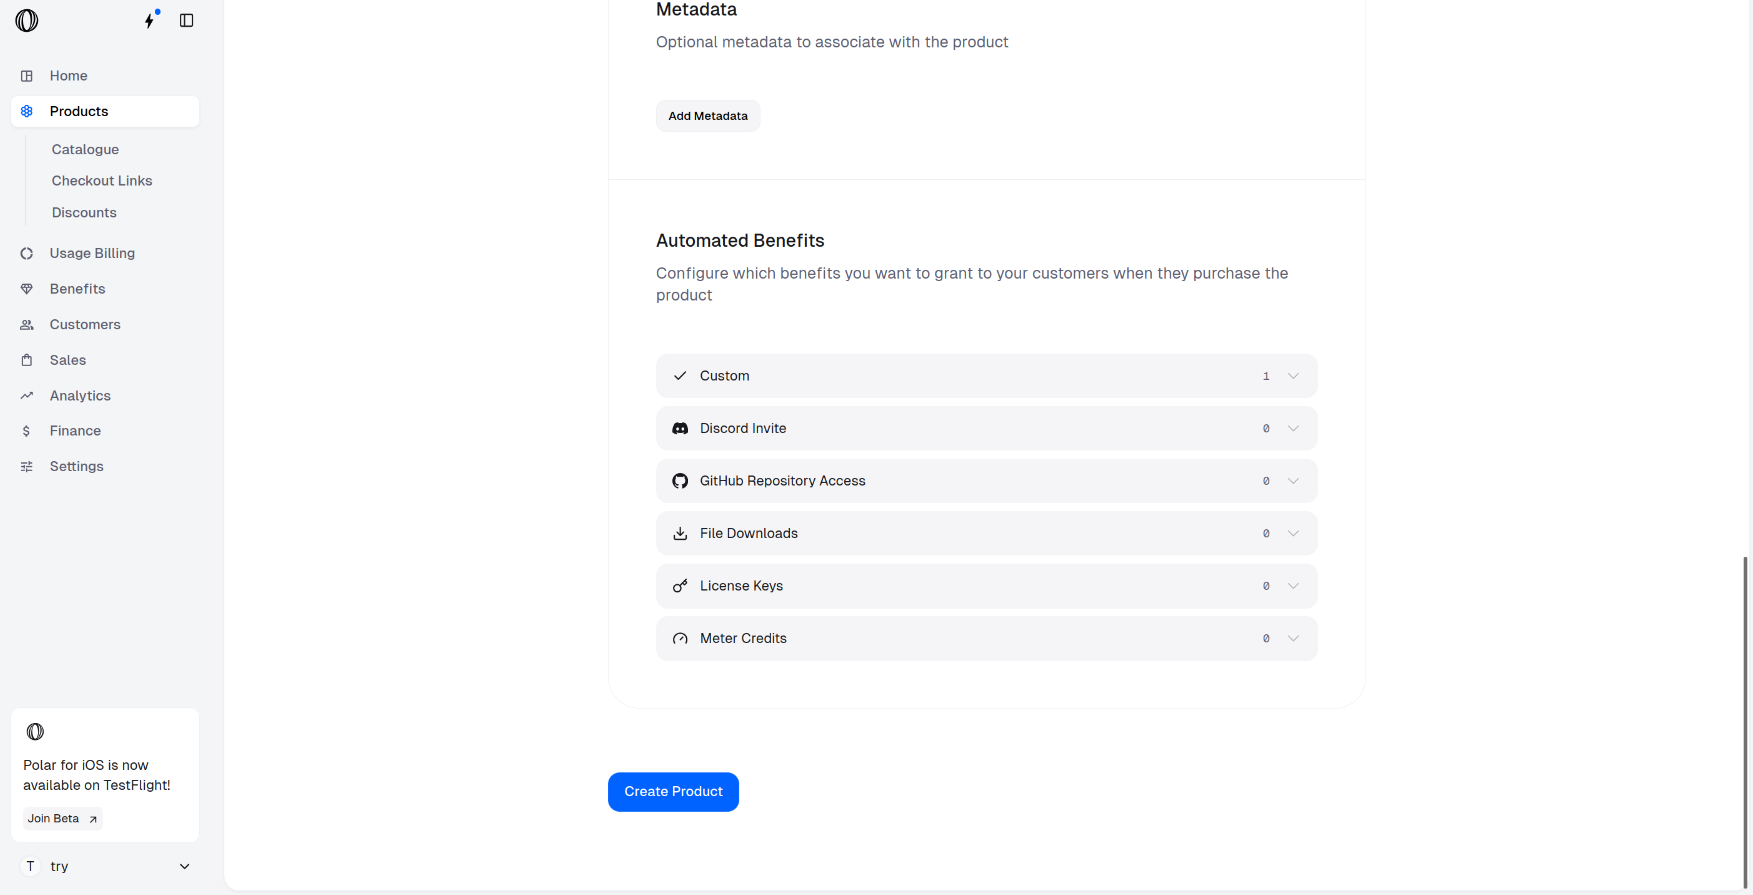Screen dimensions: 1753x895
Task: Open the try organization switcher dropdown
Action: [184, 866]
